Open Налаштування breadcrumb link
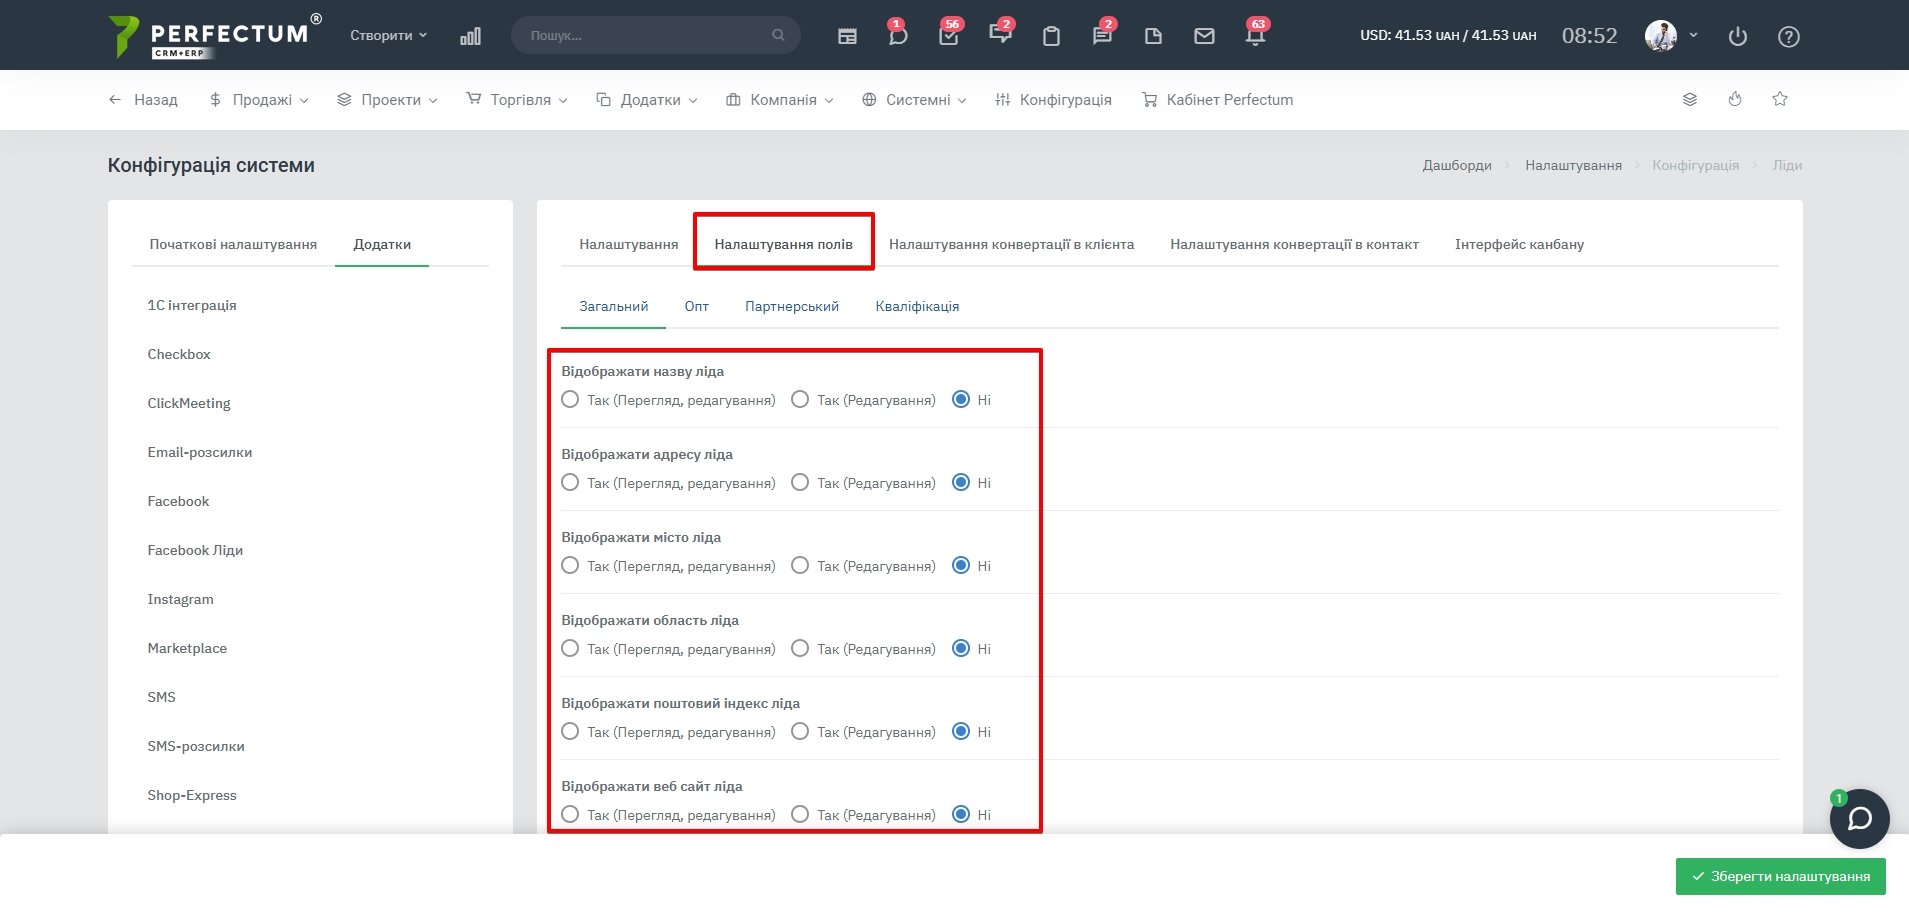1909x916 pixels. [x=1573, y=165]
